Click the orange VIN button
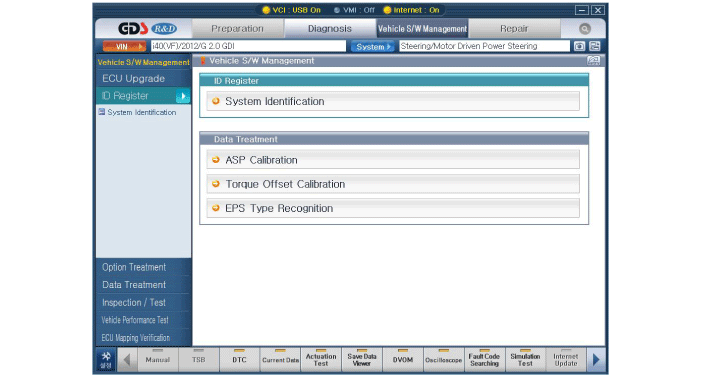701x376 pixels. click(x=124, y=46)
